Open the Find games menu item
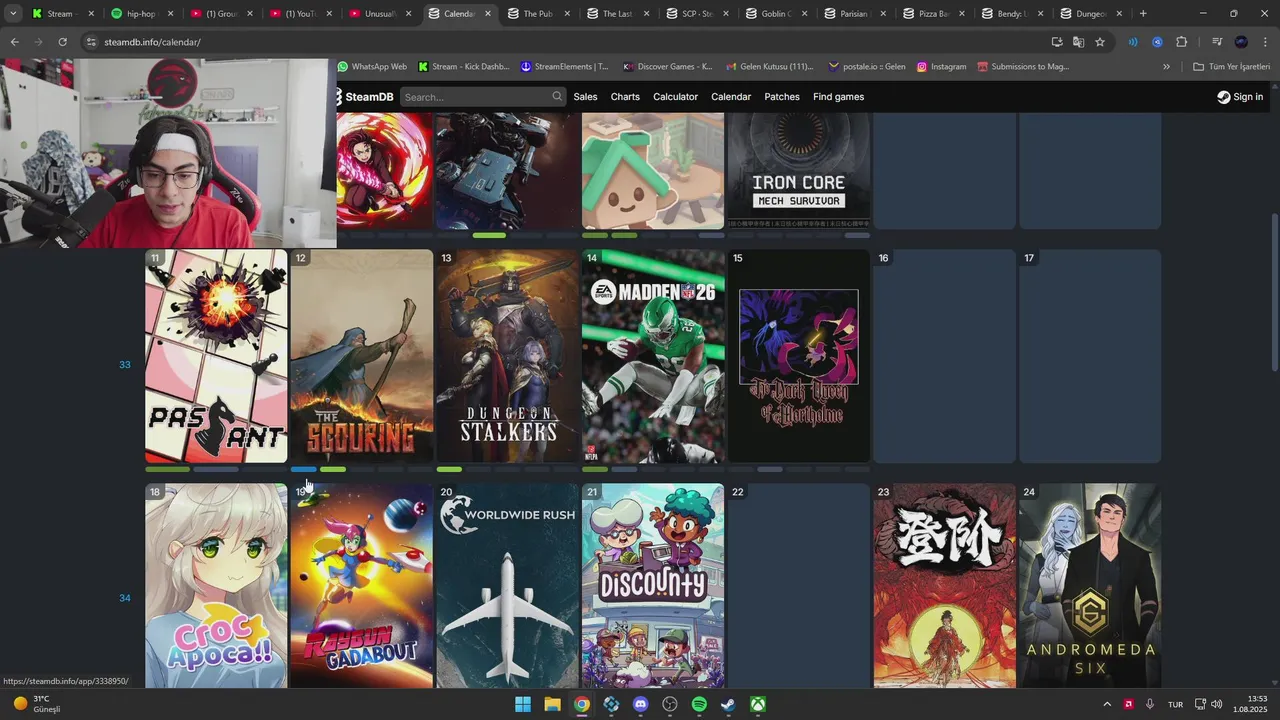The height and width of the screenshot is (720, 1280). pyautogui.click(x=838, y=97)
